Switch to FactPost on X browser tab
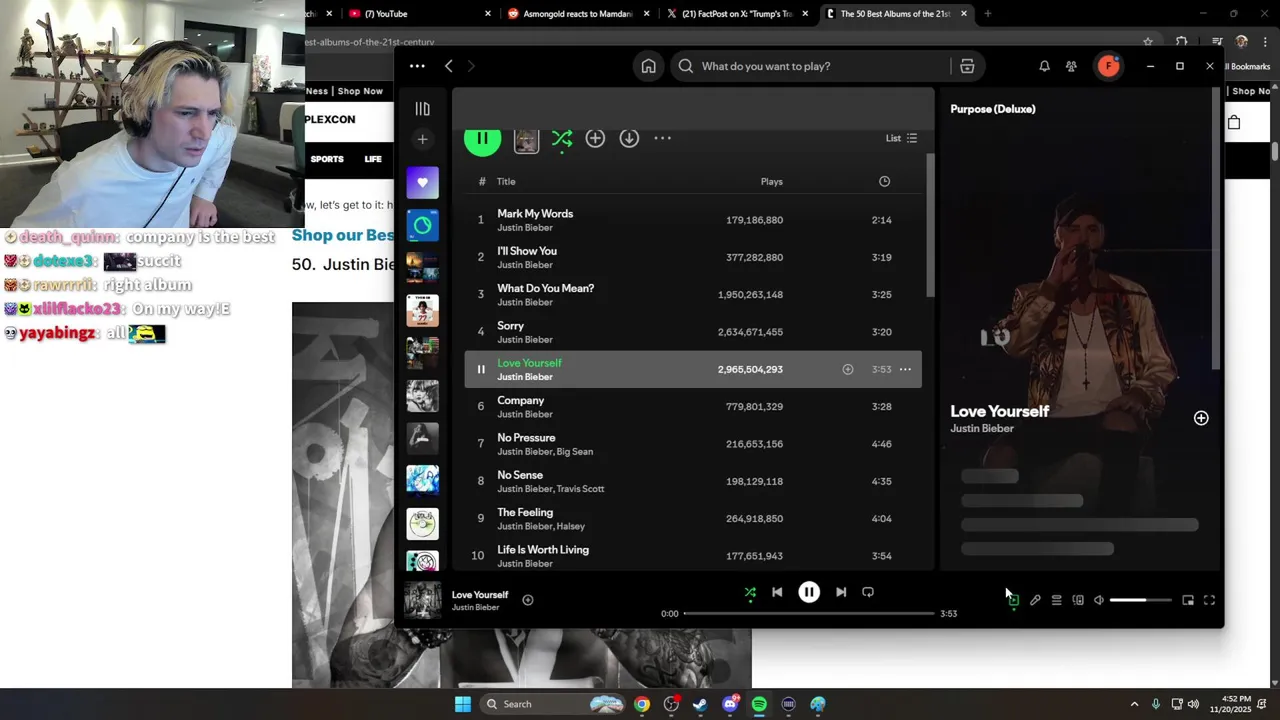The image size is (1280, 720). pyautogui.click(x=738, y=14)
